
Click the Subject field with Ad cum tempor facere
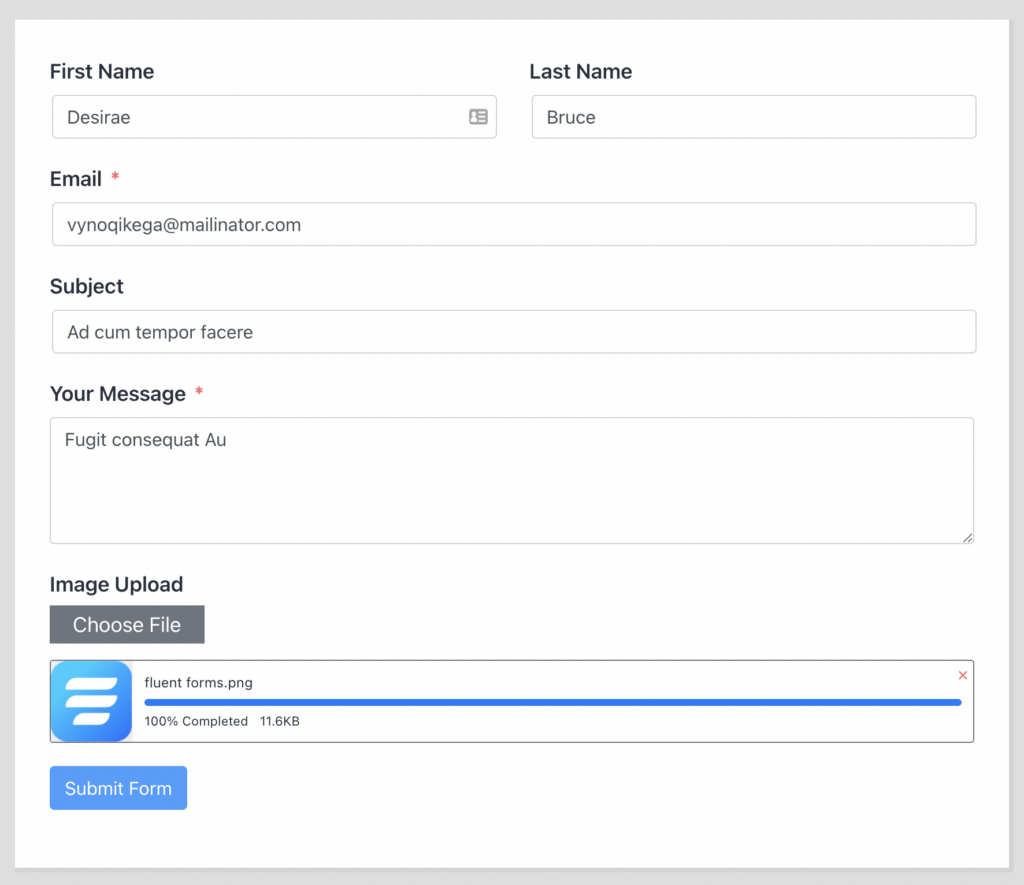point(514,332)
